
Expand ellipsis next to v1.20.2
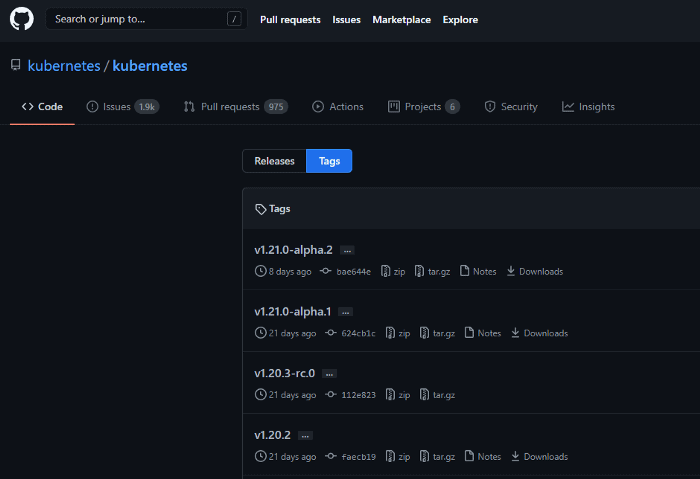(x=305, y=435)
